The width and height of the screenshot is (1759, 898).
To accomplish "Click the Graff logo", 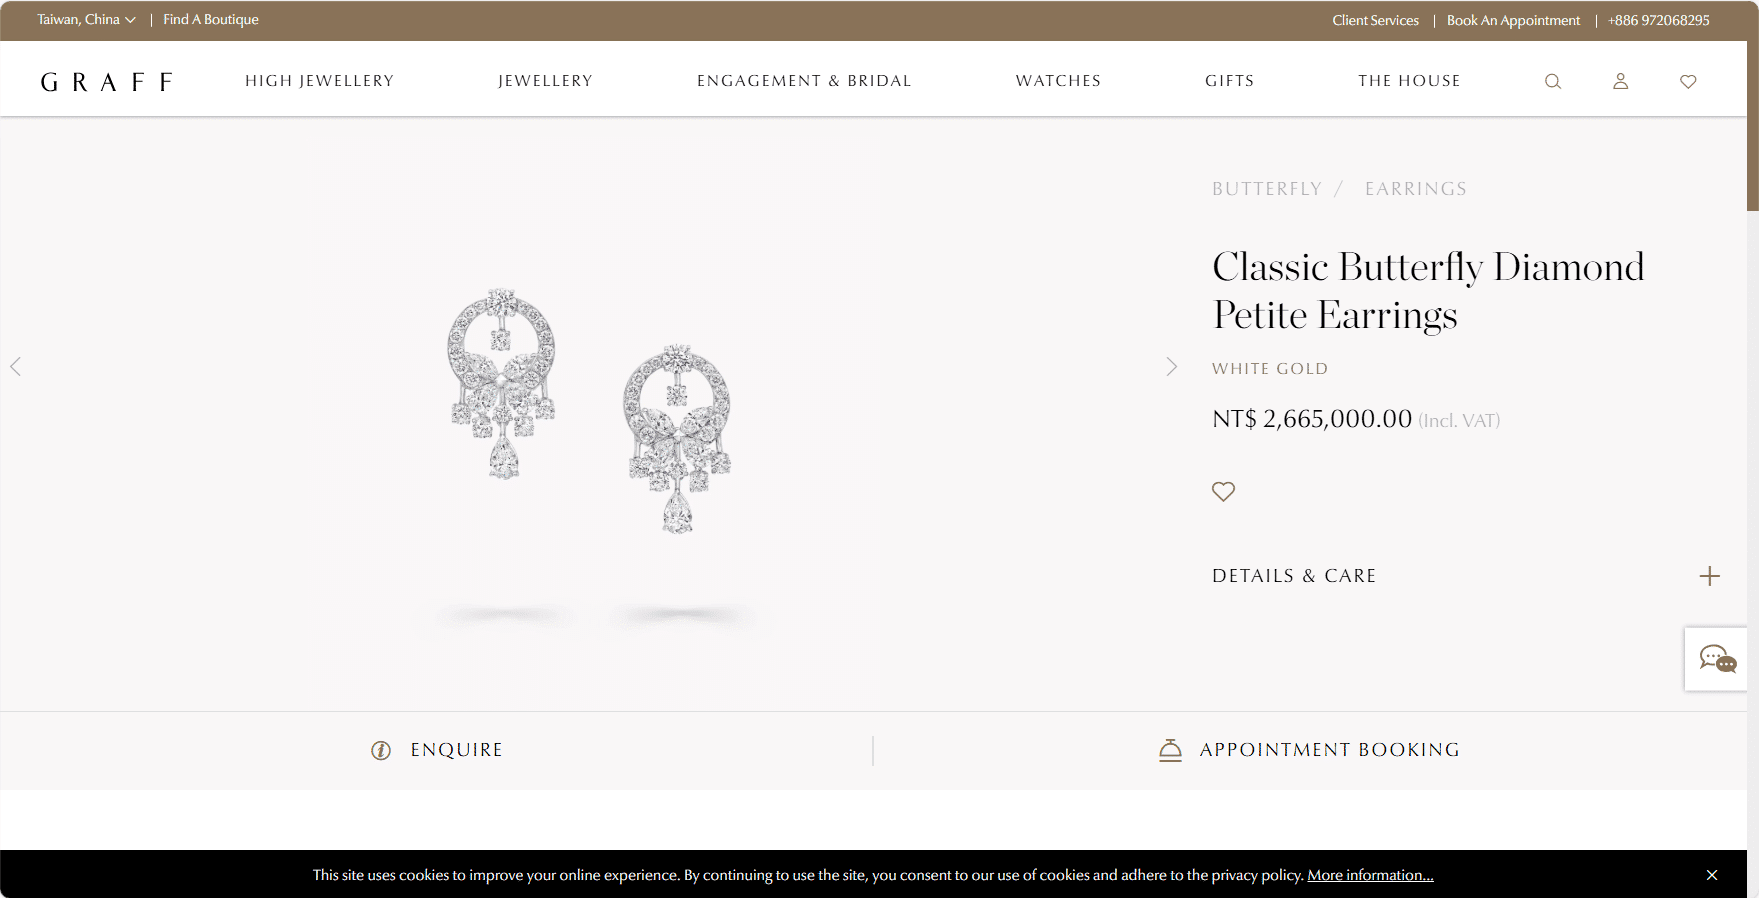I will tap(106, 82).
